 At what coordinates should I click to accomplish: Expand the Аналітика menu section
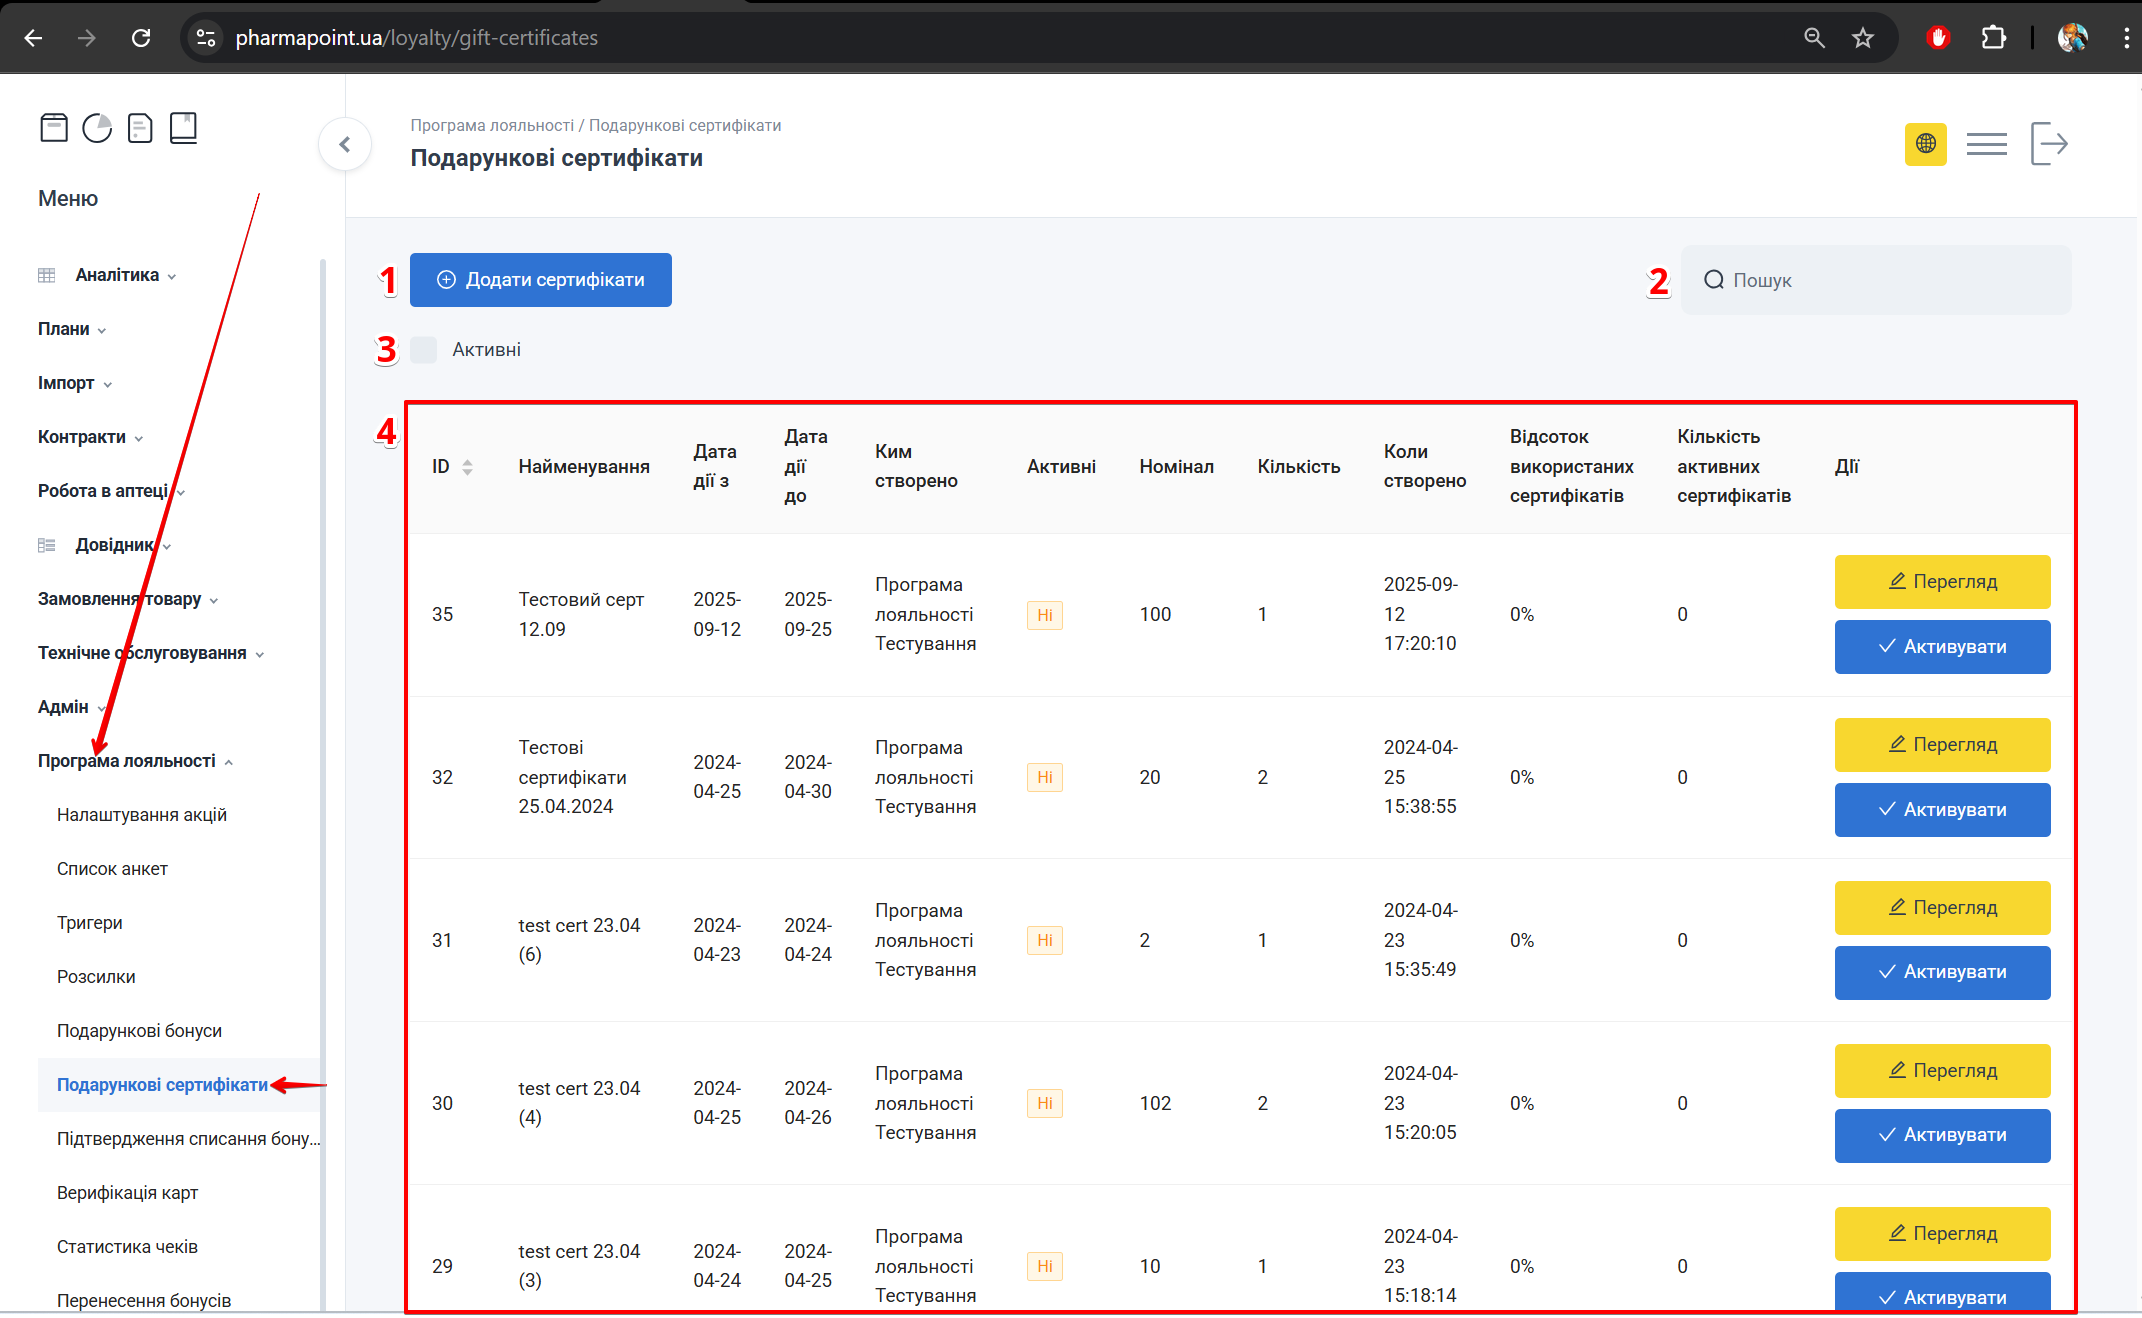tap(117, 275)
